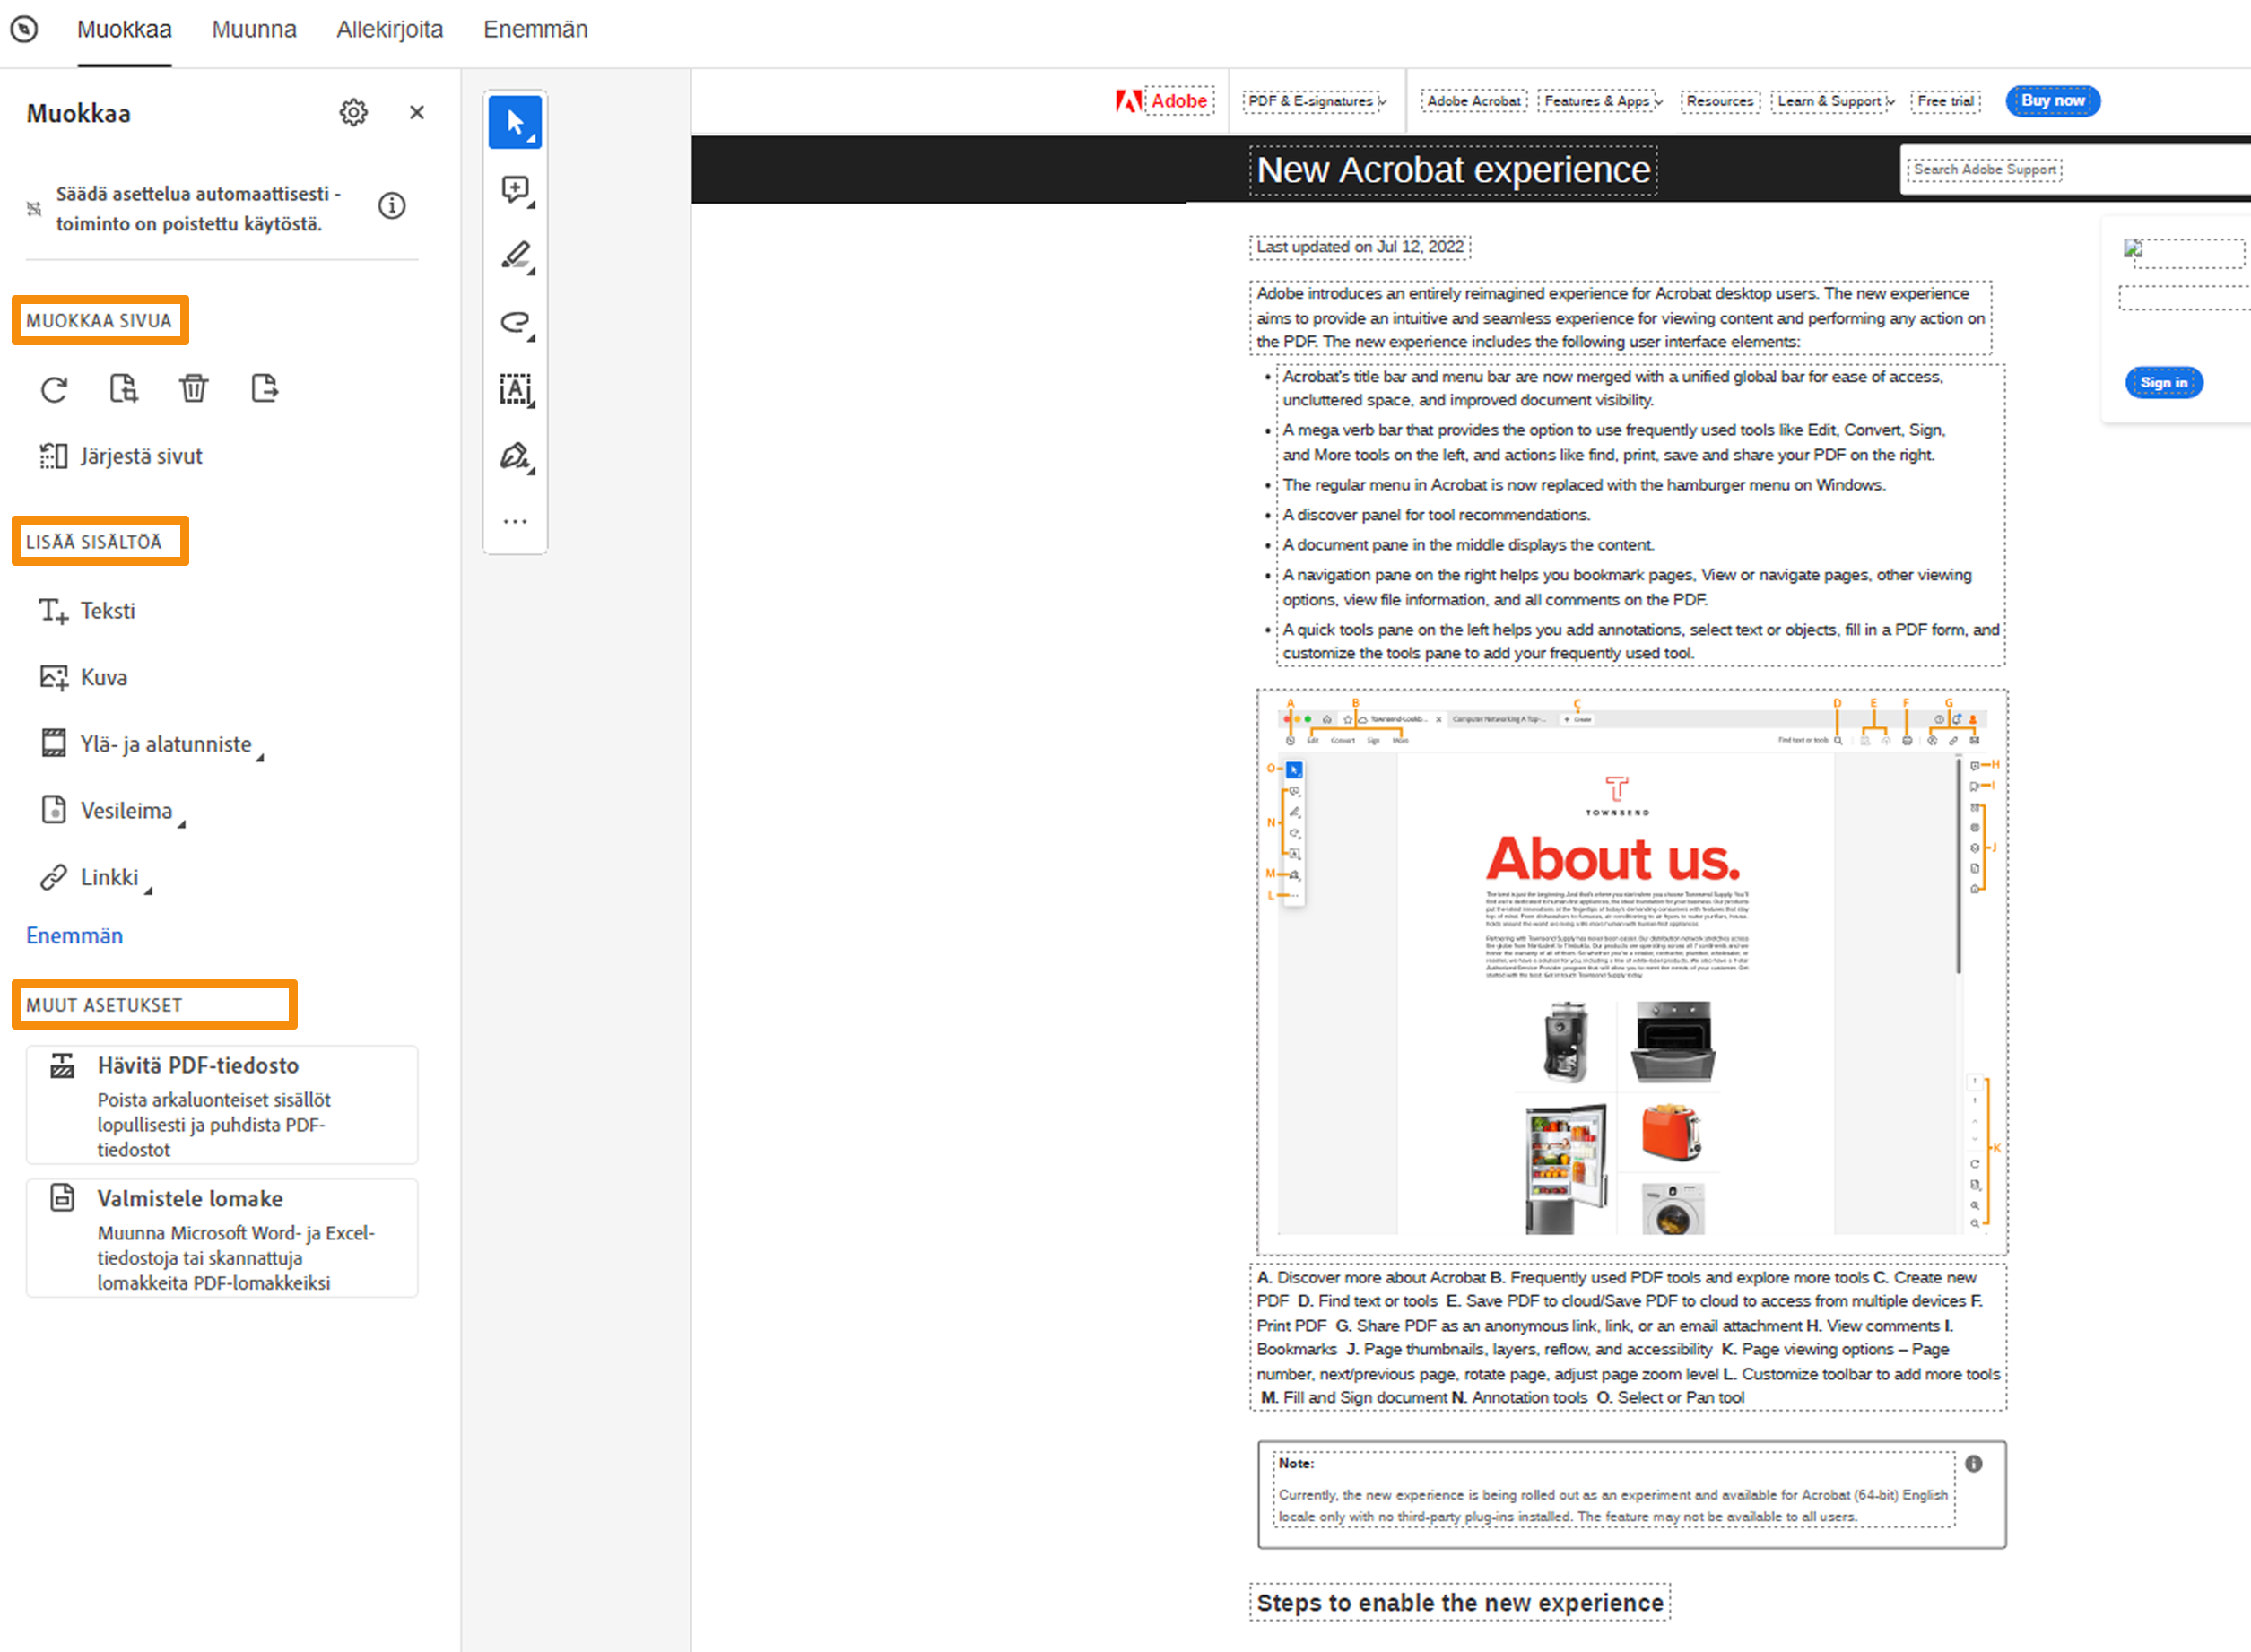The height and width of the screenshot is (1652, 2251).
Task: Select the arrow selection tool
Action: point(514,122)
